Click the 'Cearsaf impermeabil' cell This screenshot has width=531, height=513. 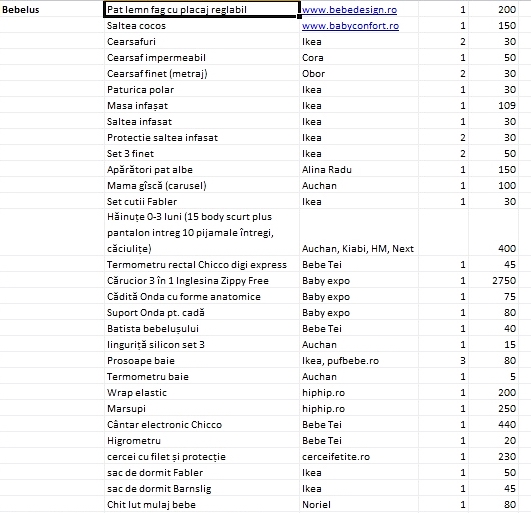coord(202,58)
